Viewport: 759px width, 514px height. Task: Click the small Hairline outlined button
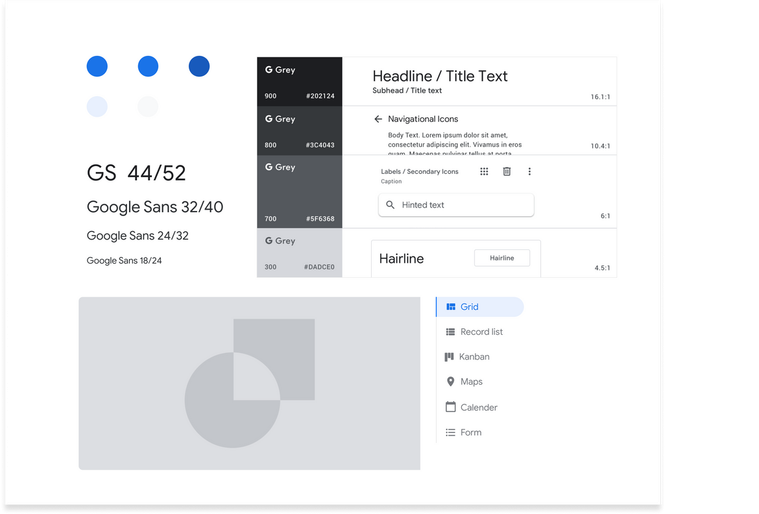pos(502,258)
